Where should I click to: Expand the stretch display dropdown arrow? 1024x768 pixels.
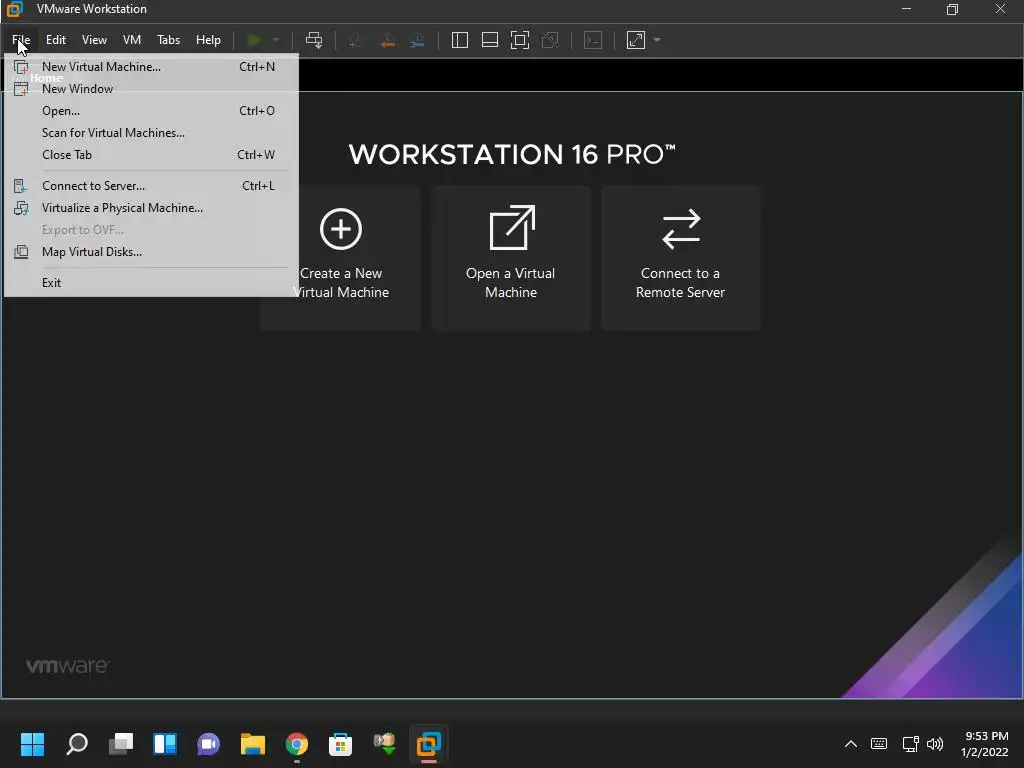(657, 40)
